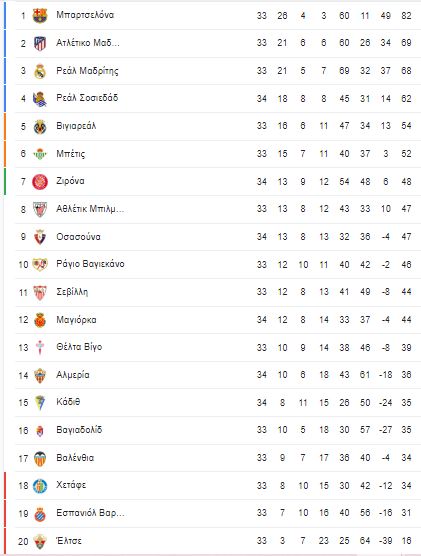
Task: Click the Villarreal yellow crest icon
Action: 40,126
